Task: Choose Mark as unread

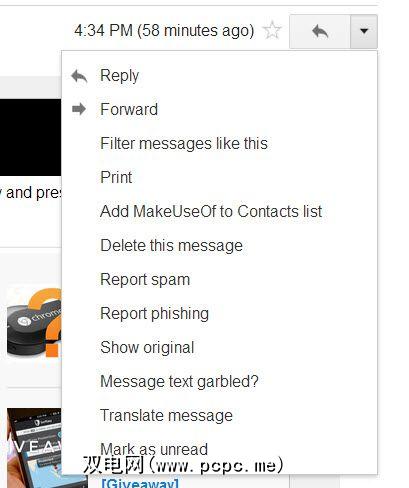Action: point(154,449)
